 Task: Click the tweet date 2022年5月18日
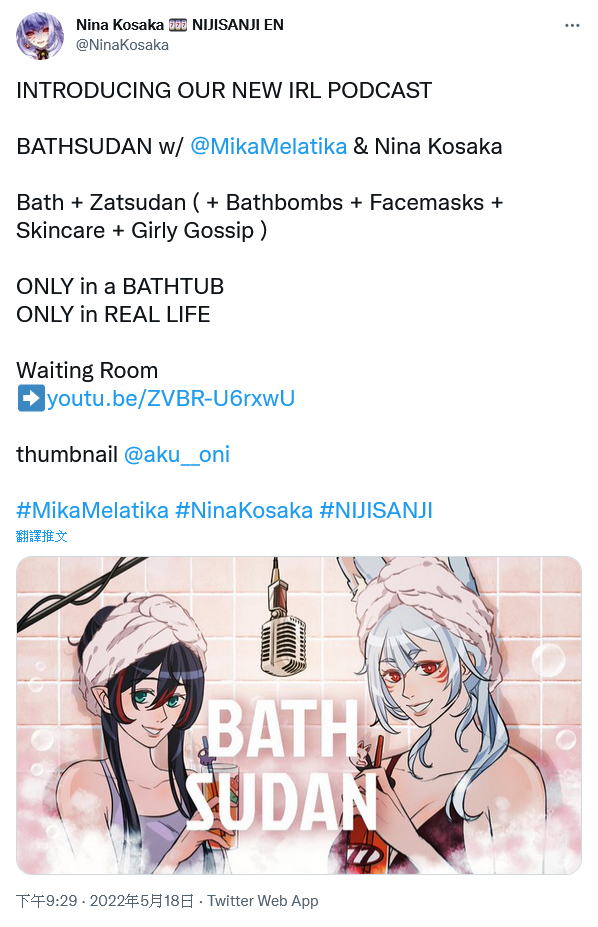tap(142, 901)
